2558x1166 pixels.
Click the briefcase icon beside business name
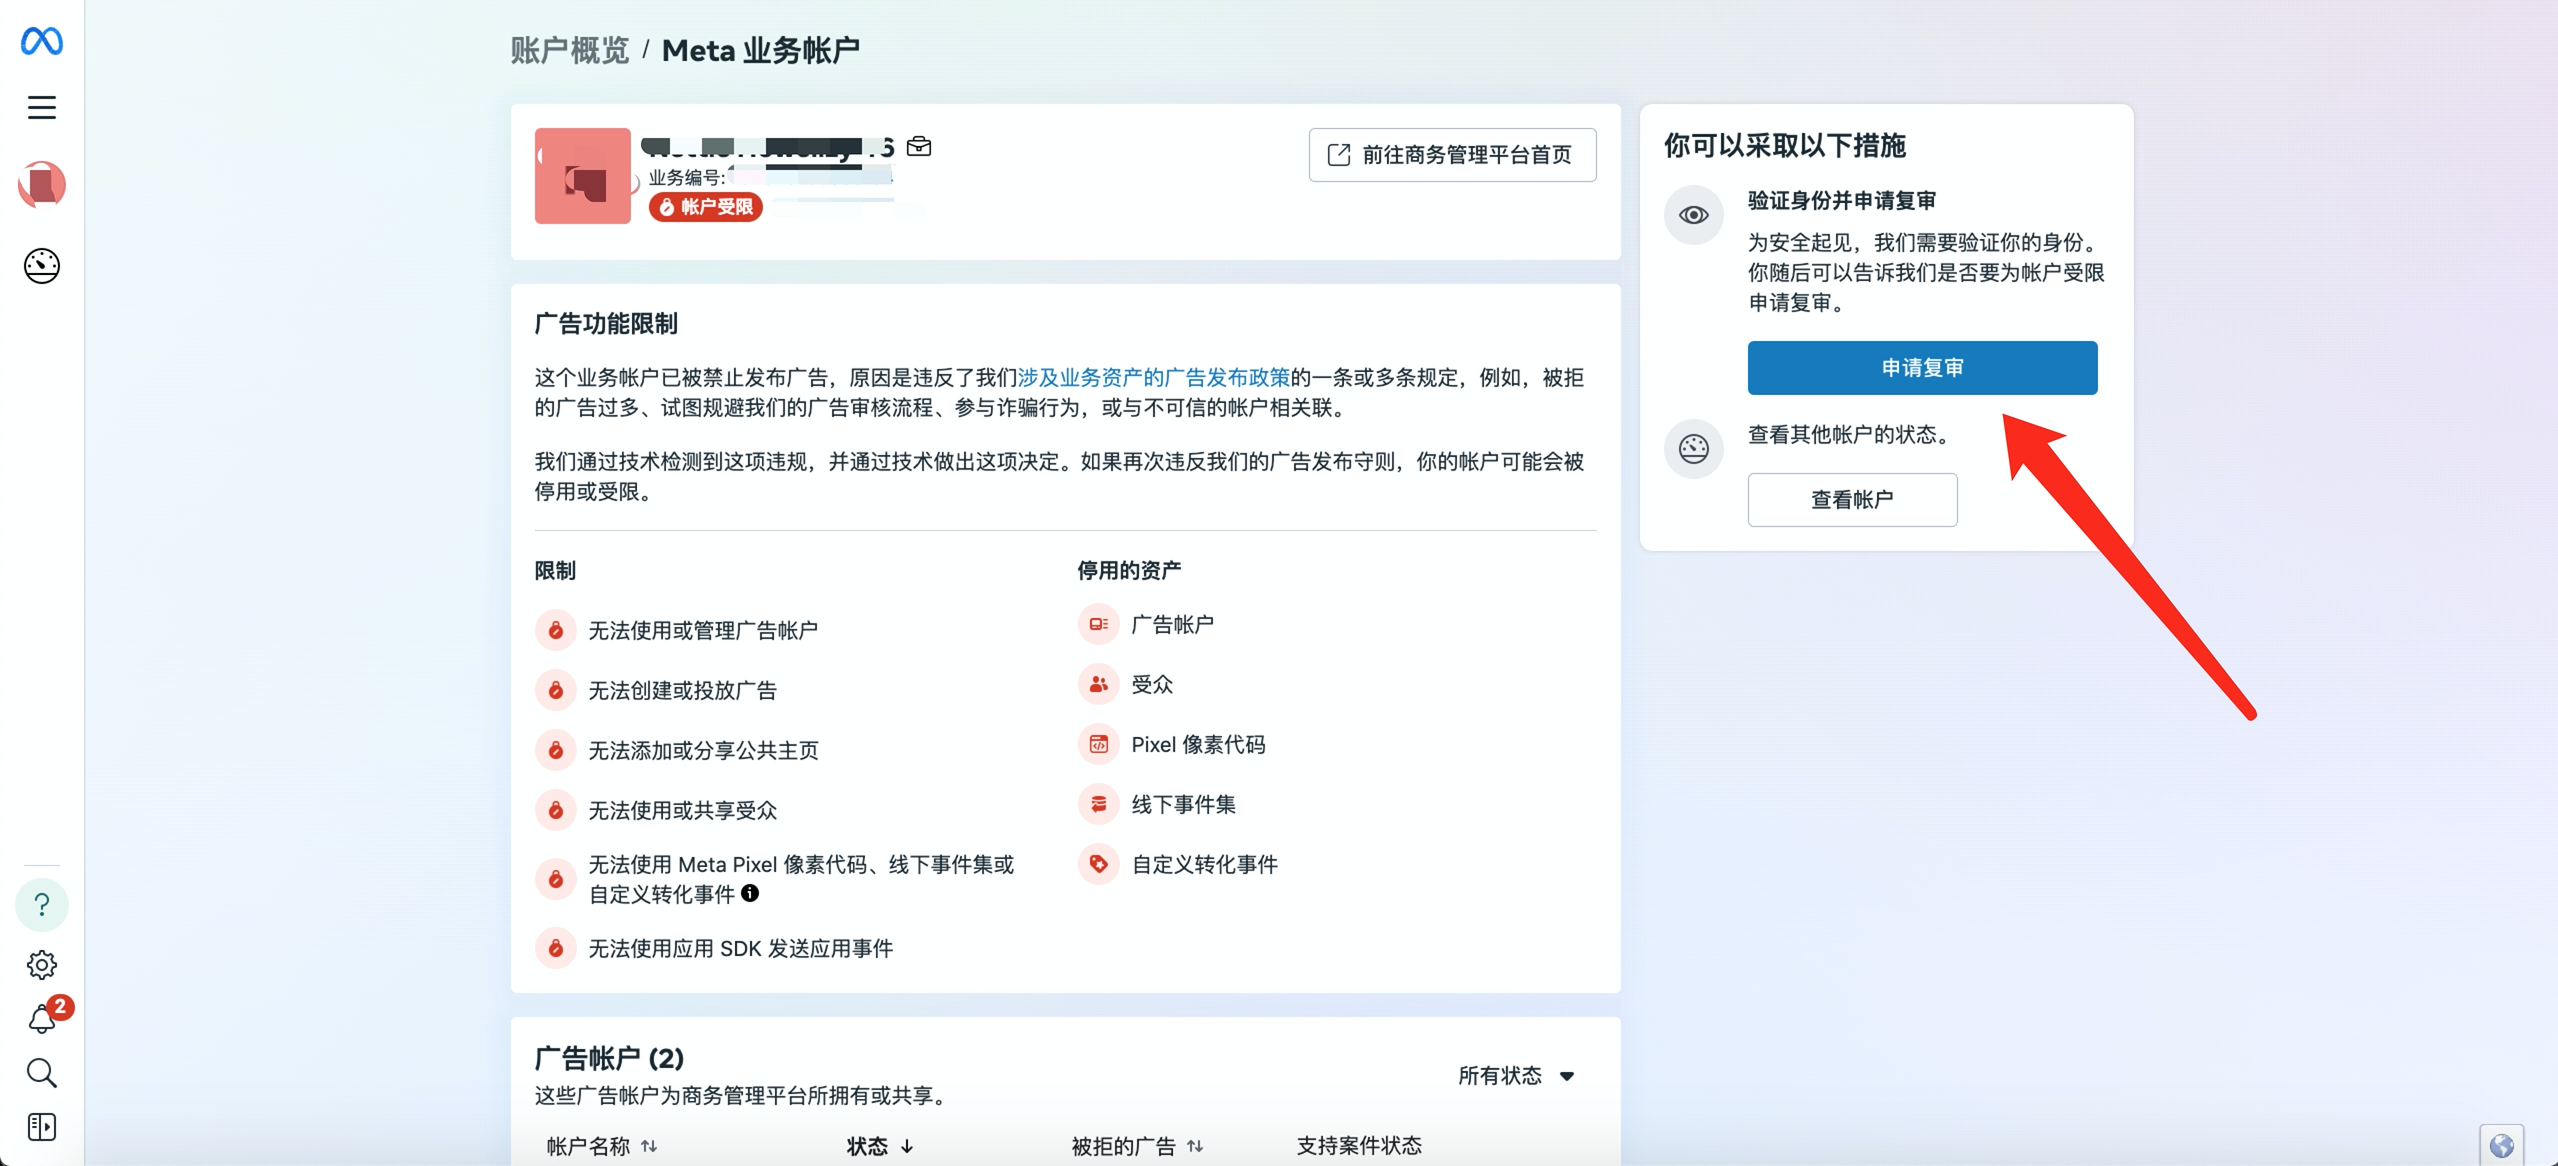919,147
